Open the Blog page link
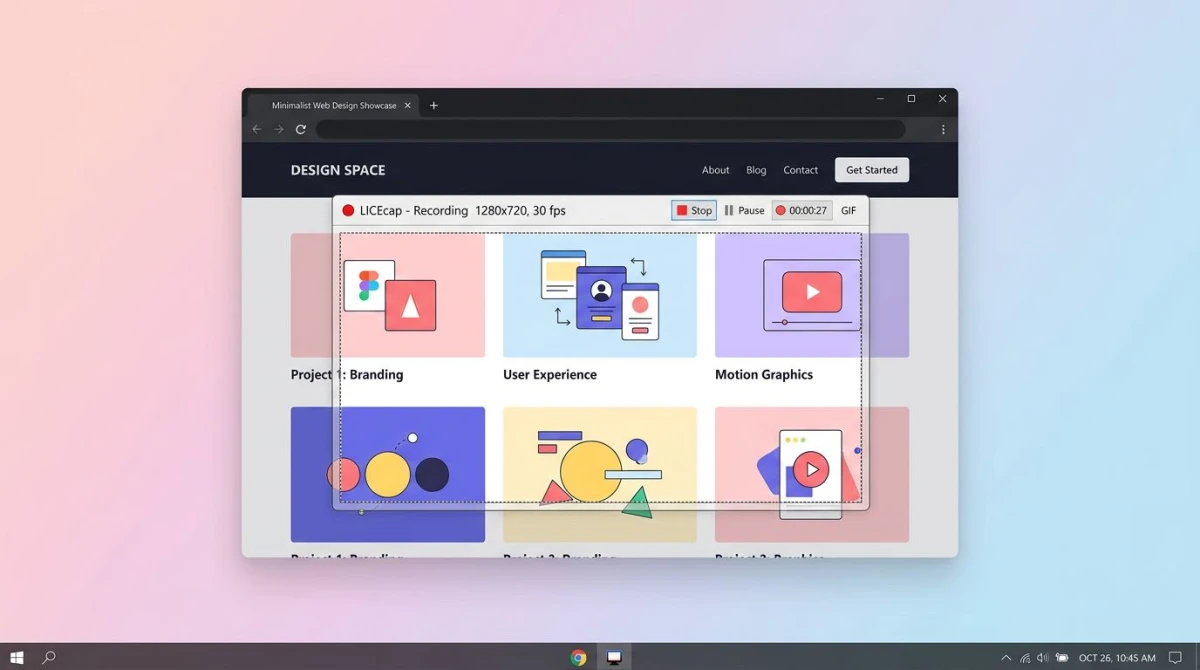1200x670 pixels. [x=756, y=170]
